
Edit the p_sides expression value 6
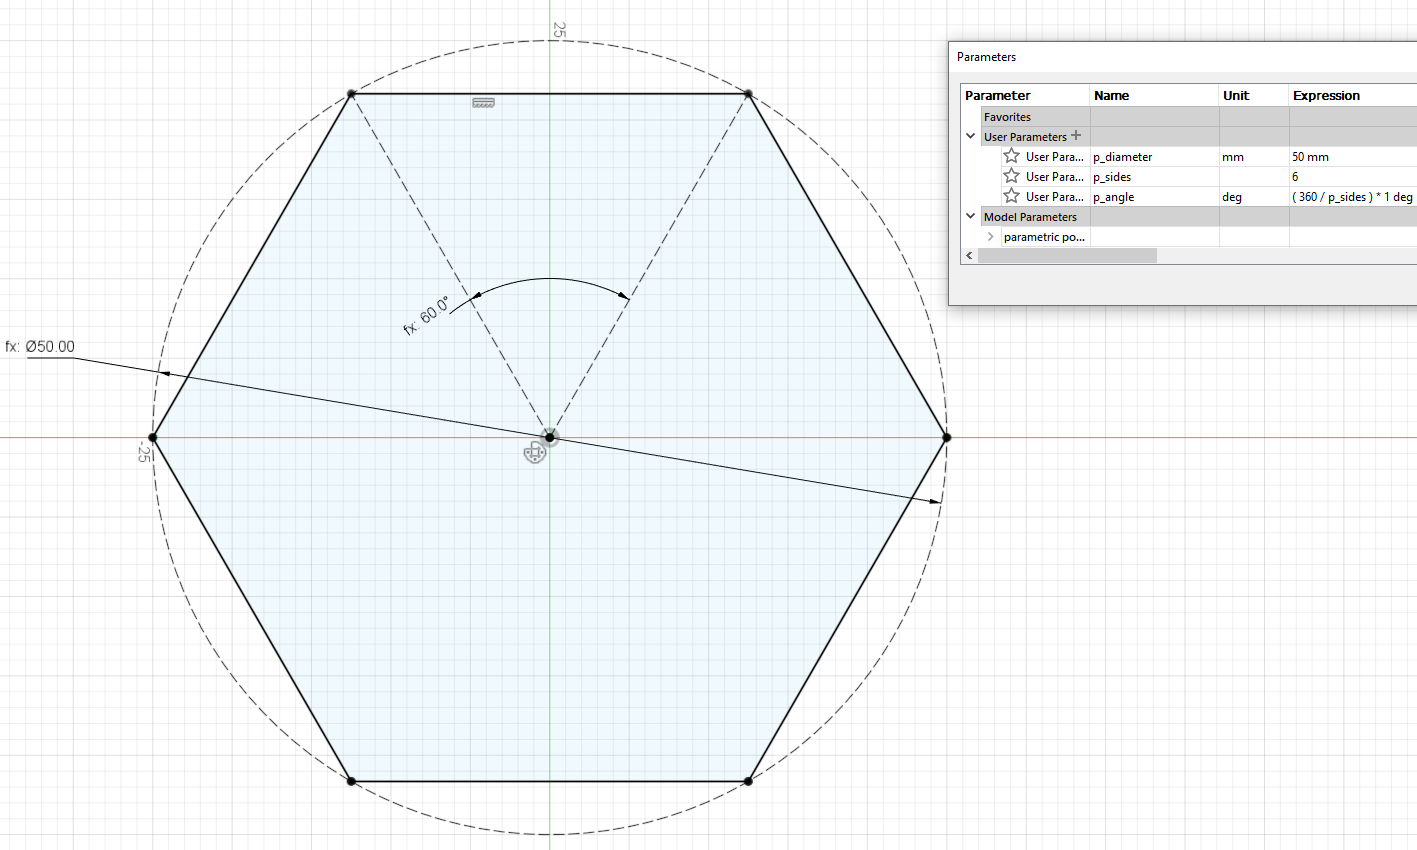(1295, 177)
